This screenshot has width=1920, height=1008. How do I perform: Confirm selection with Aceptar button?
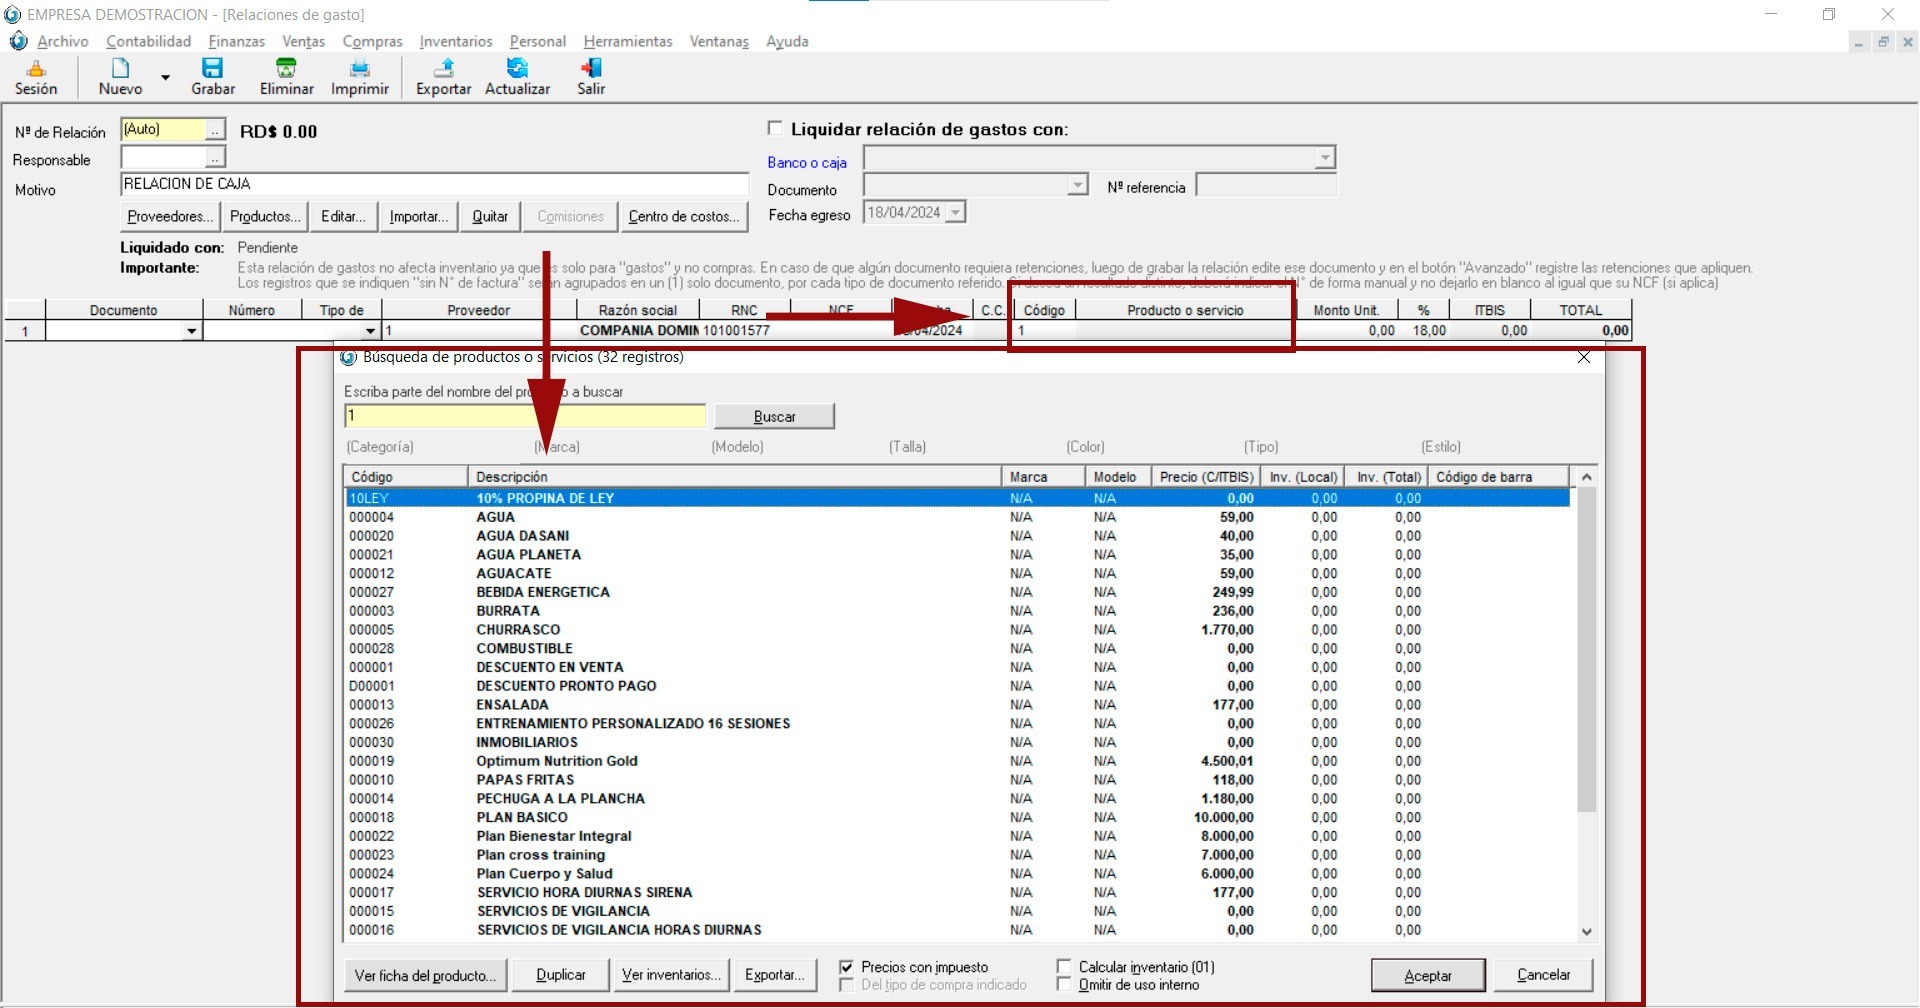click(x=1427, y=975)
